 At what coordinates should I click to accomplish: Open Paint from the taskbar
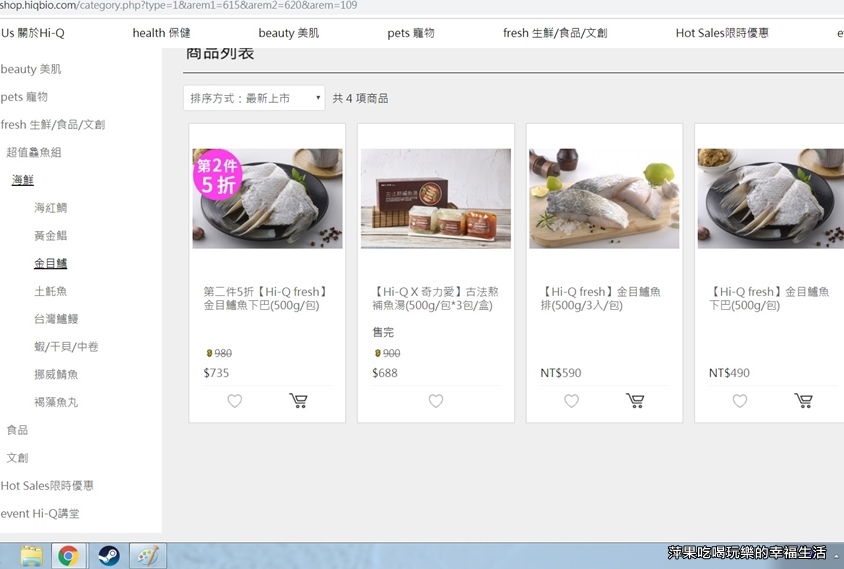(x=147, y=556)
